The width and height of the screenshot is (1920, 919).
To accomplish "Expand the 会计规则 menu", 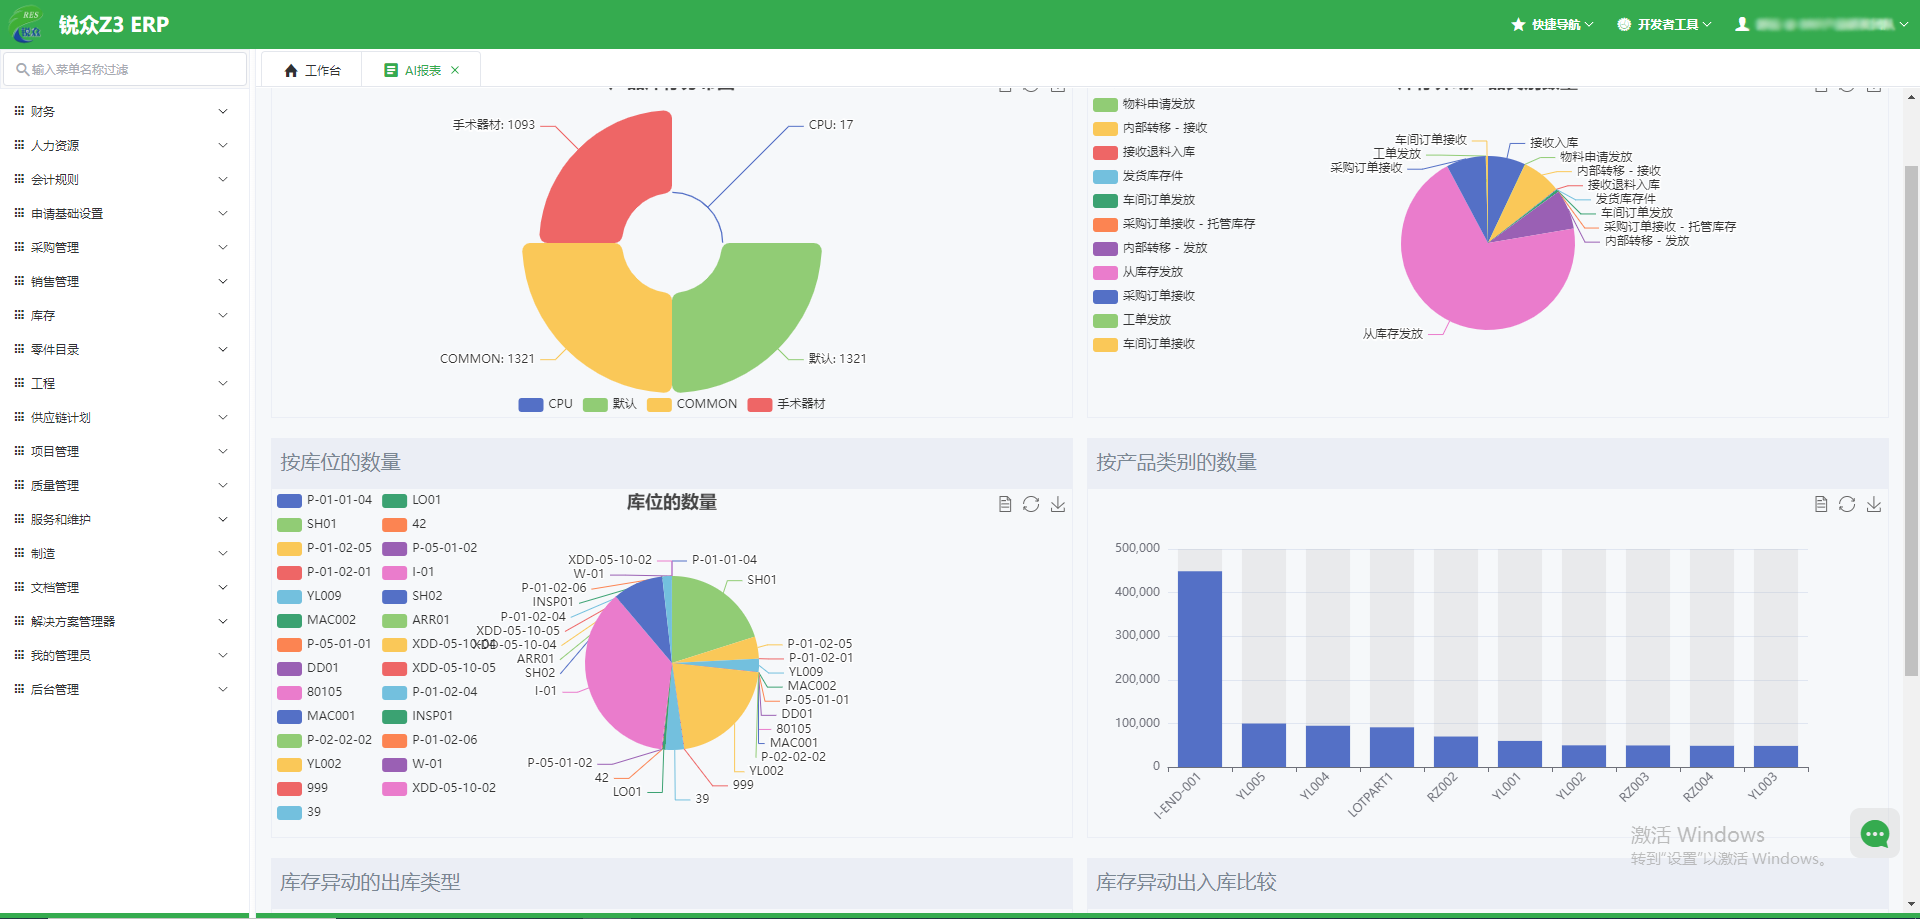I will (124, 179).
